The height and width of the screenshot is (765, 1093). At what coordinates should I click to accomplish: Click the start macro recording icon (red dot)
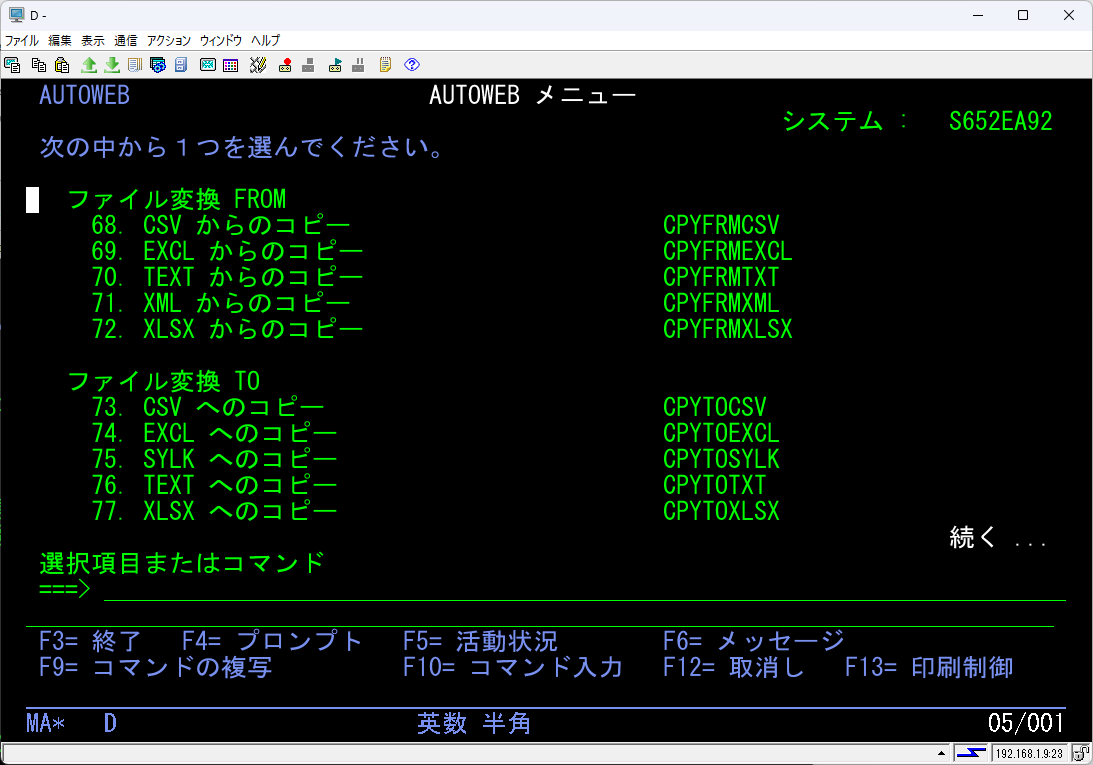tap(285, 65)
